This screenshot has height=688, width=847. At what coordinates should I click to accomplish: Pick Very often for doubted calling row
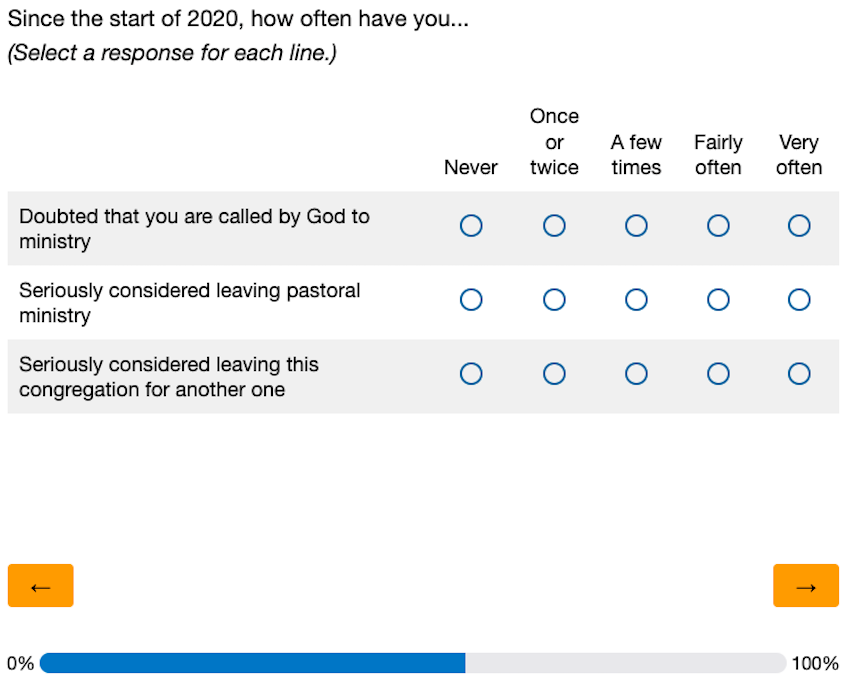click(799, 226)
